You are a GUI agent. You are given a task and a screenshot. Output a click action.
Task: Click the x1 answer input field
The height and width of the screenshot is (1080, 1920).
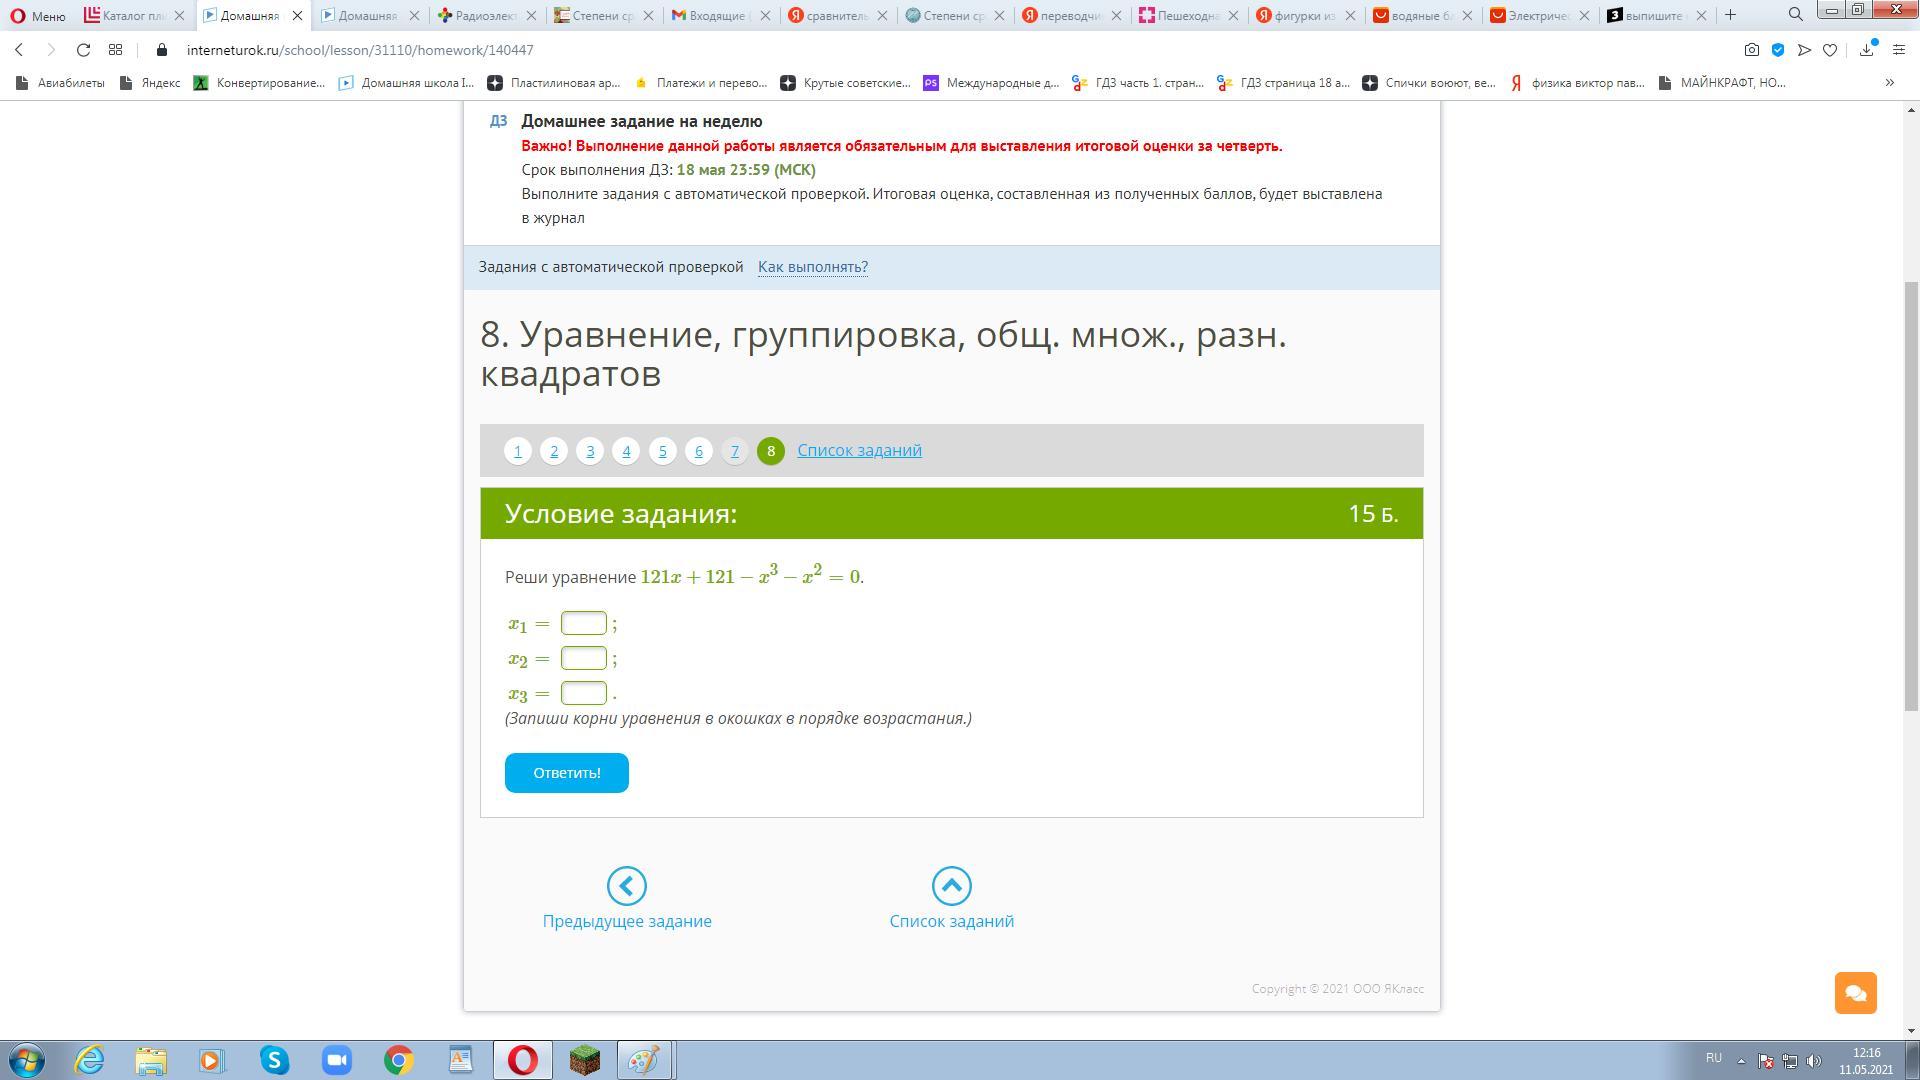pos(583,624)
